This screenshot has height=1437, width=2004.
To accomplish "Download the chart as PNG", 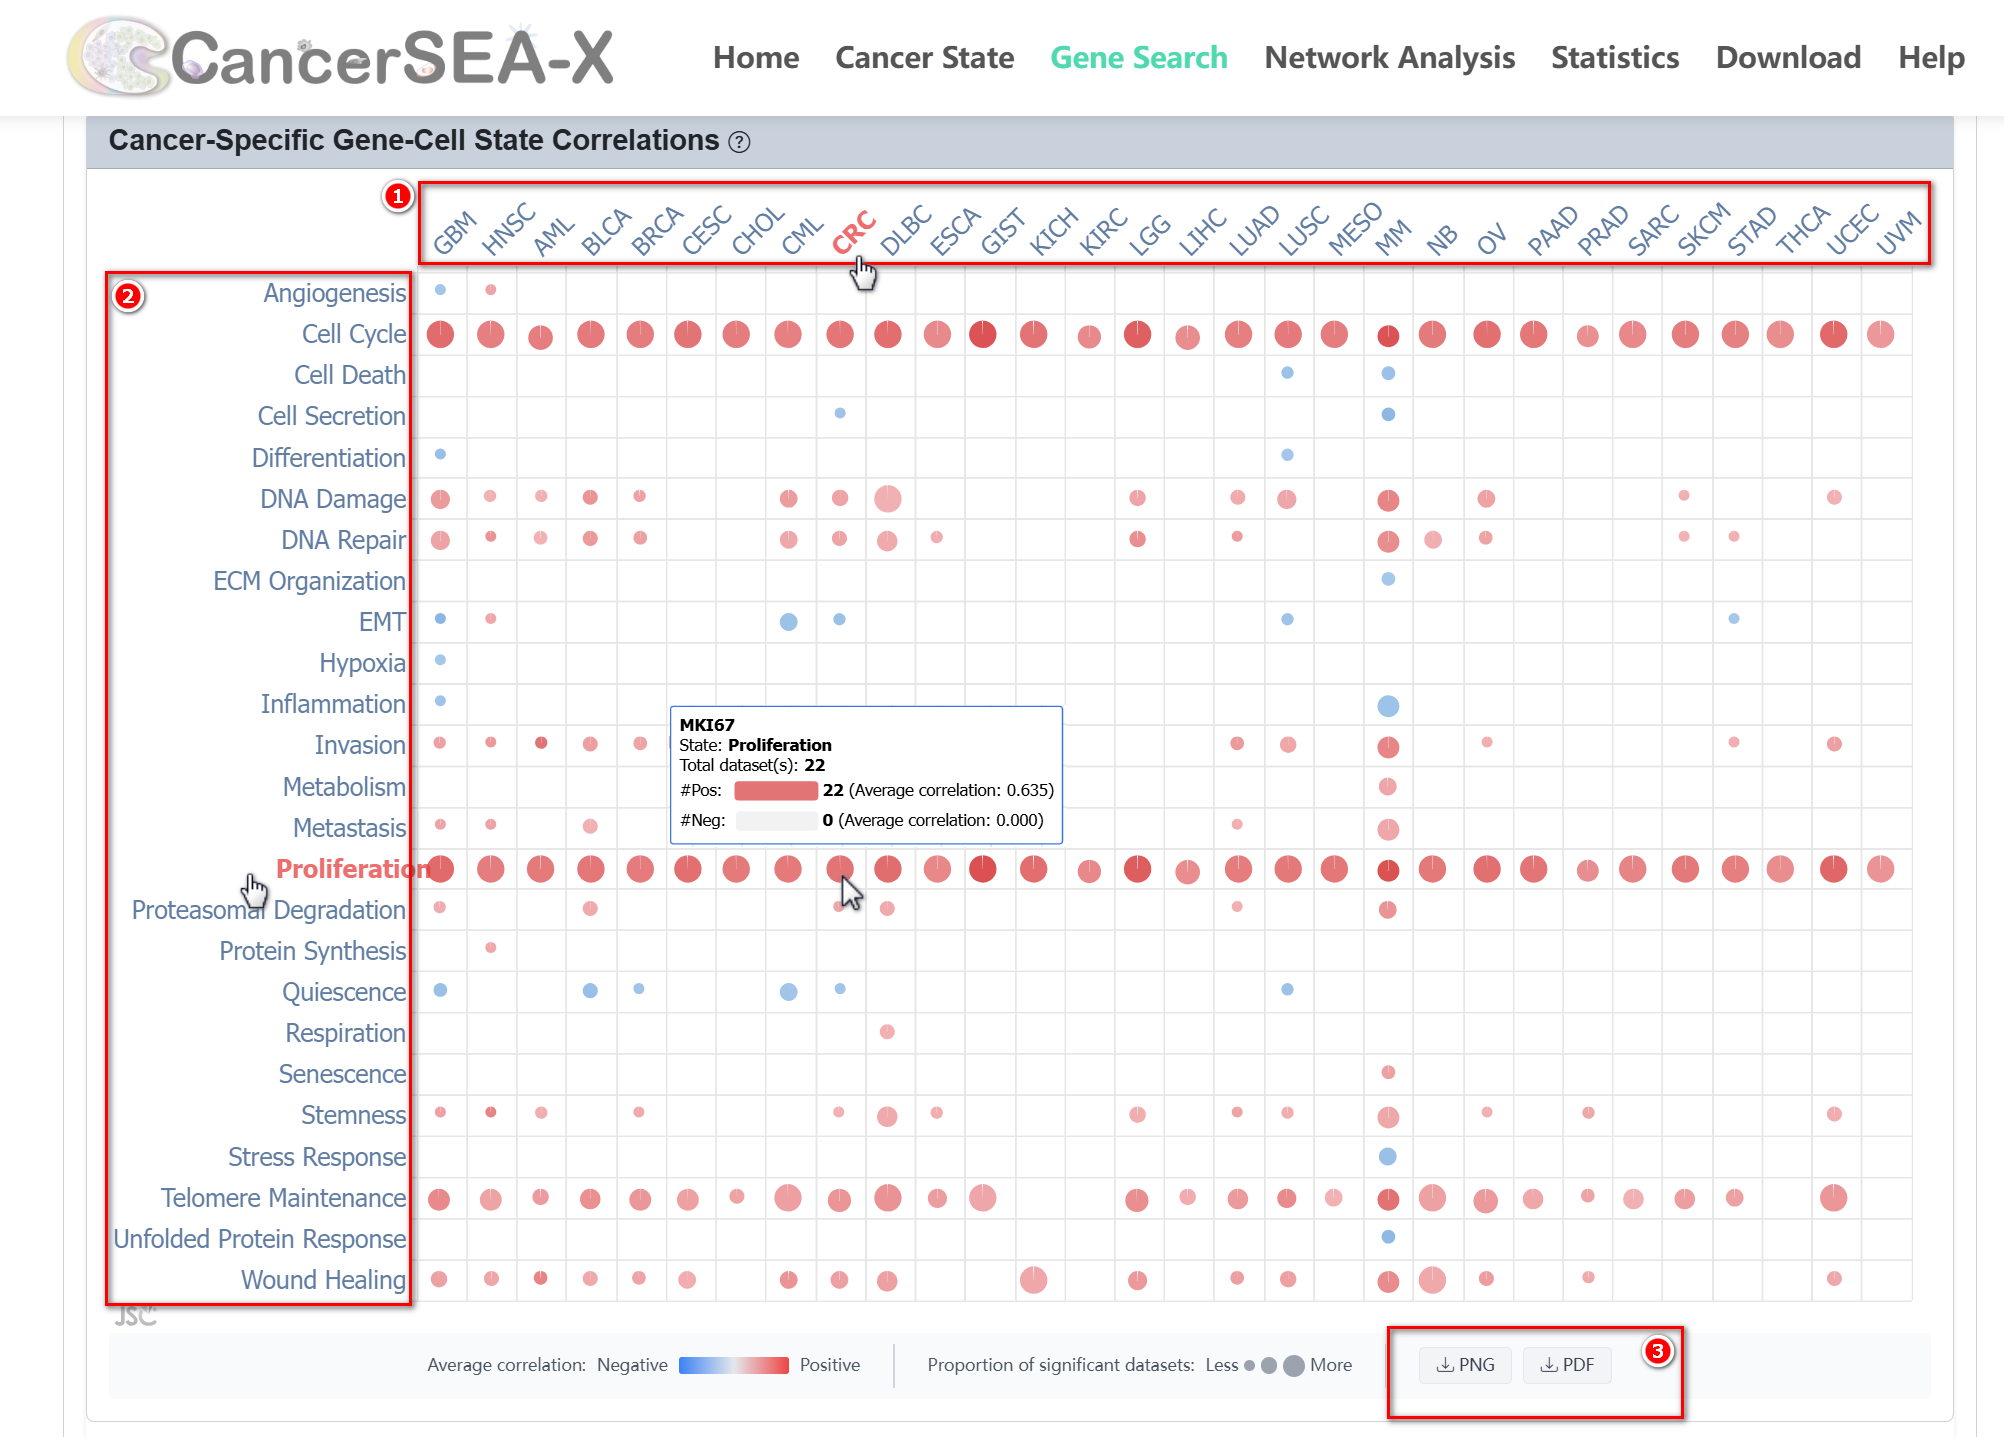I will 1465,1364.
